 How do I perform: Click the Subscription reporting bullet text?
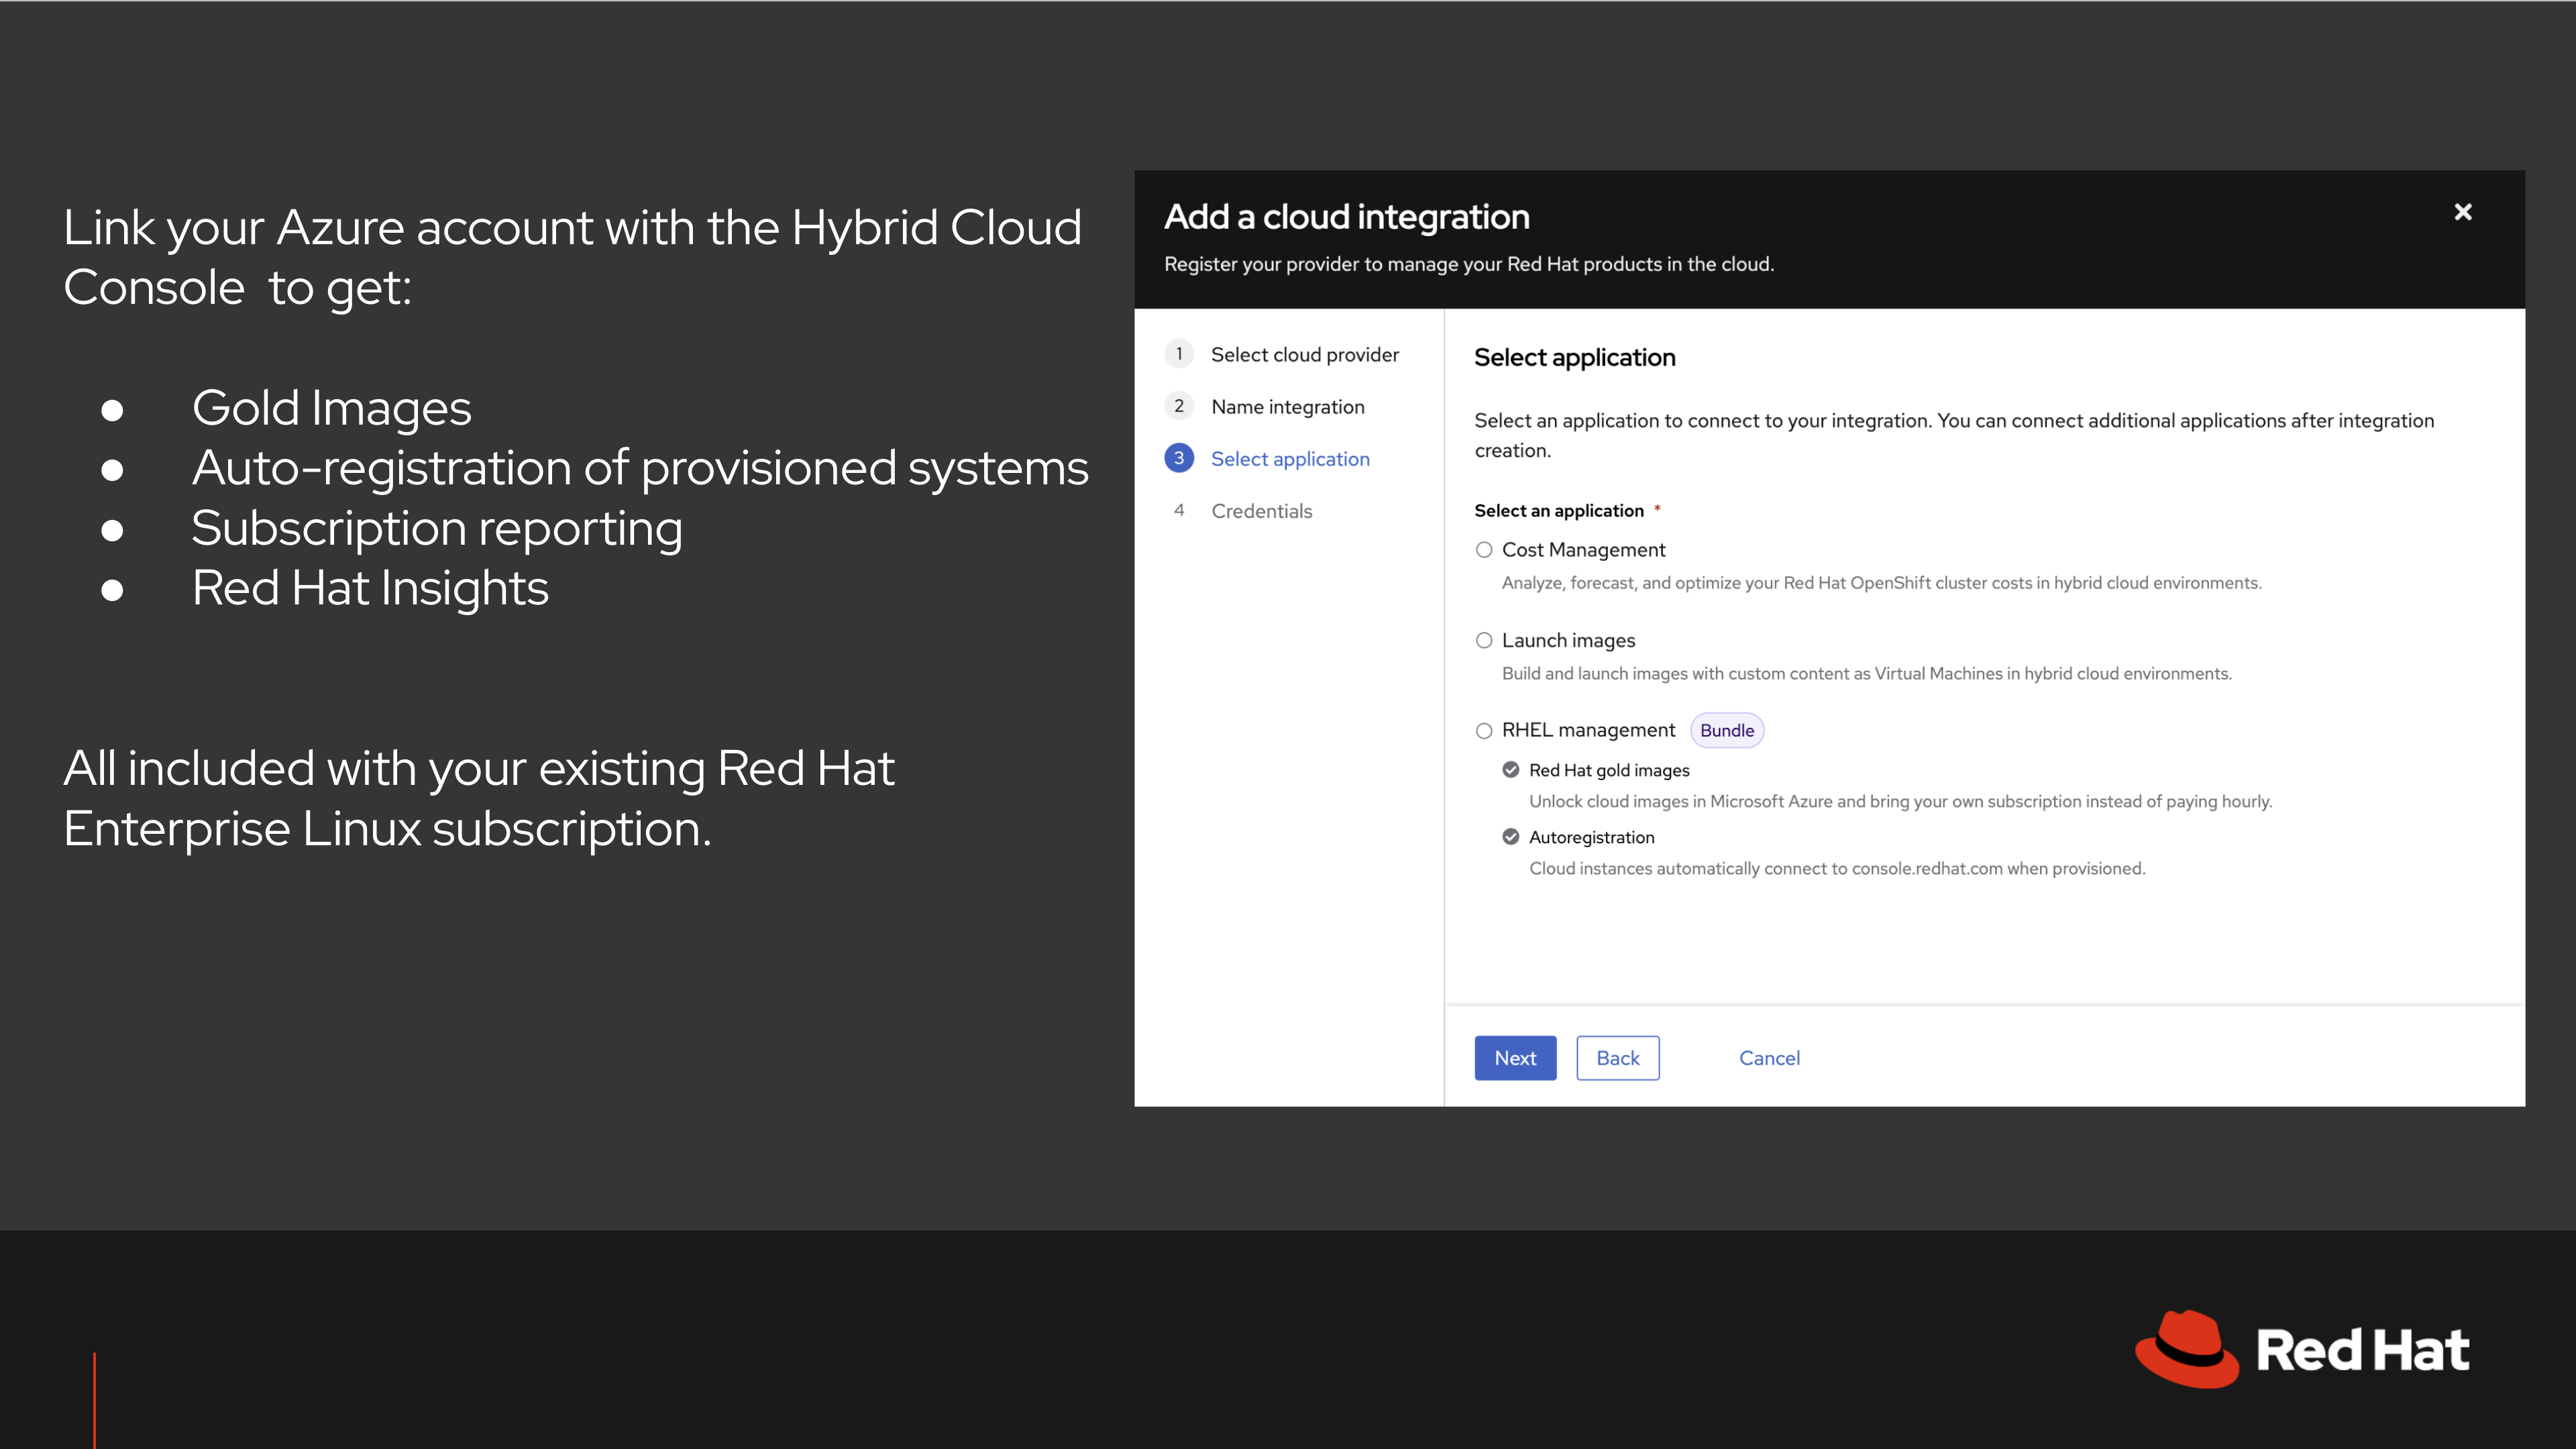[x=437, y=528]
